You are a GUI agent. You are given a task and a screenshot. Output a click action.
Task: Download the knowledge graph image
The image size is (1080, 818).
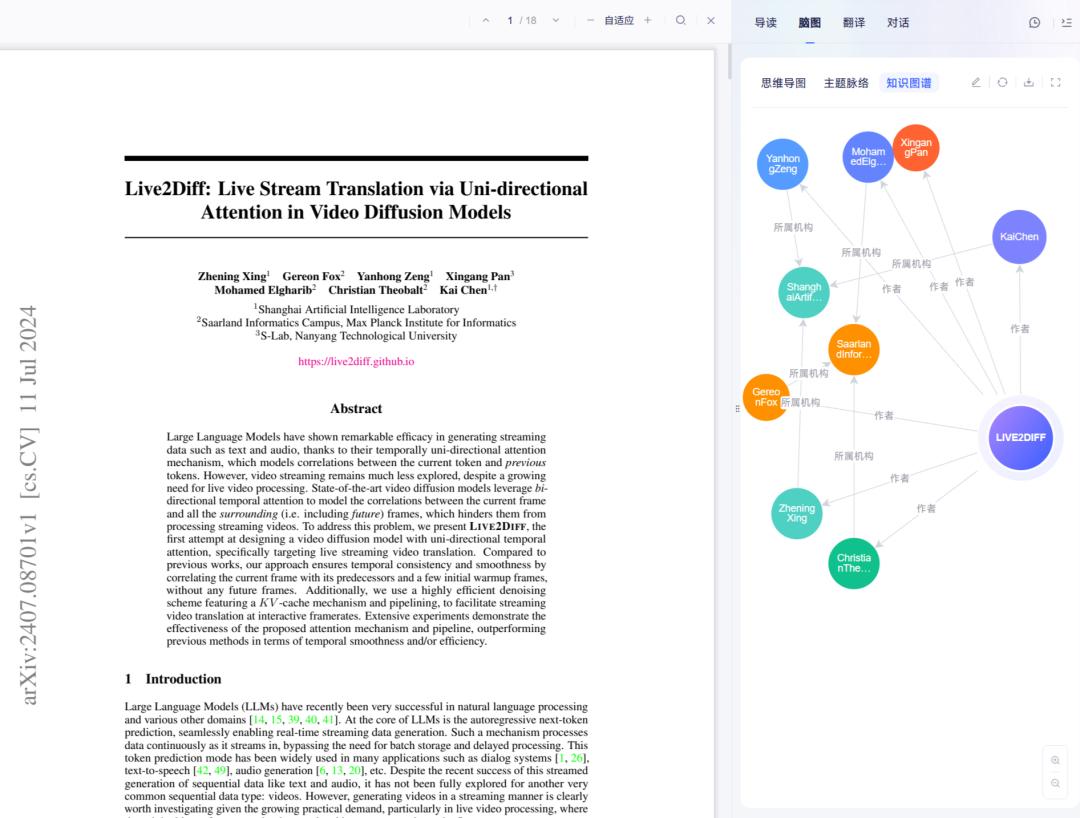(1028, 83)
